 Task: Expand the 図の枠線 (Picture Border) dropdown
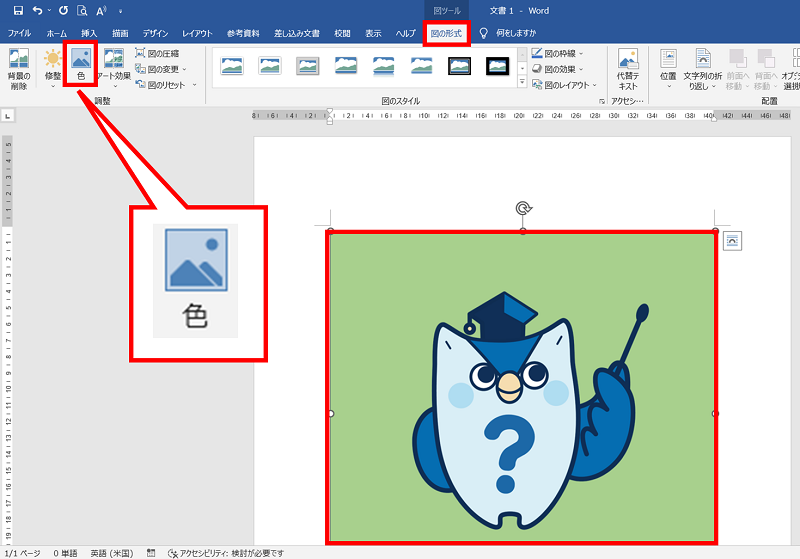(x=562, y=53)
